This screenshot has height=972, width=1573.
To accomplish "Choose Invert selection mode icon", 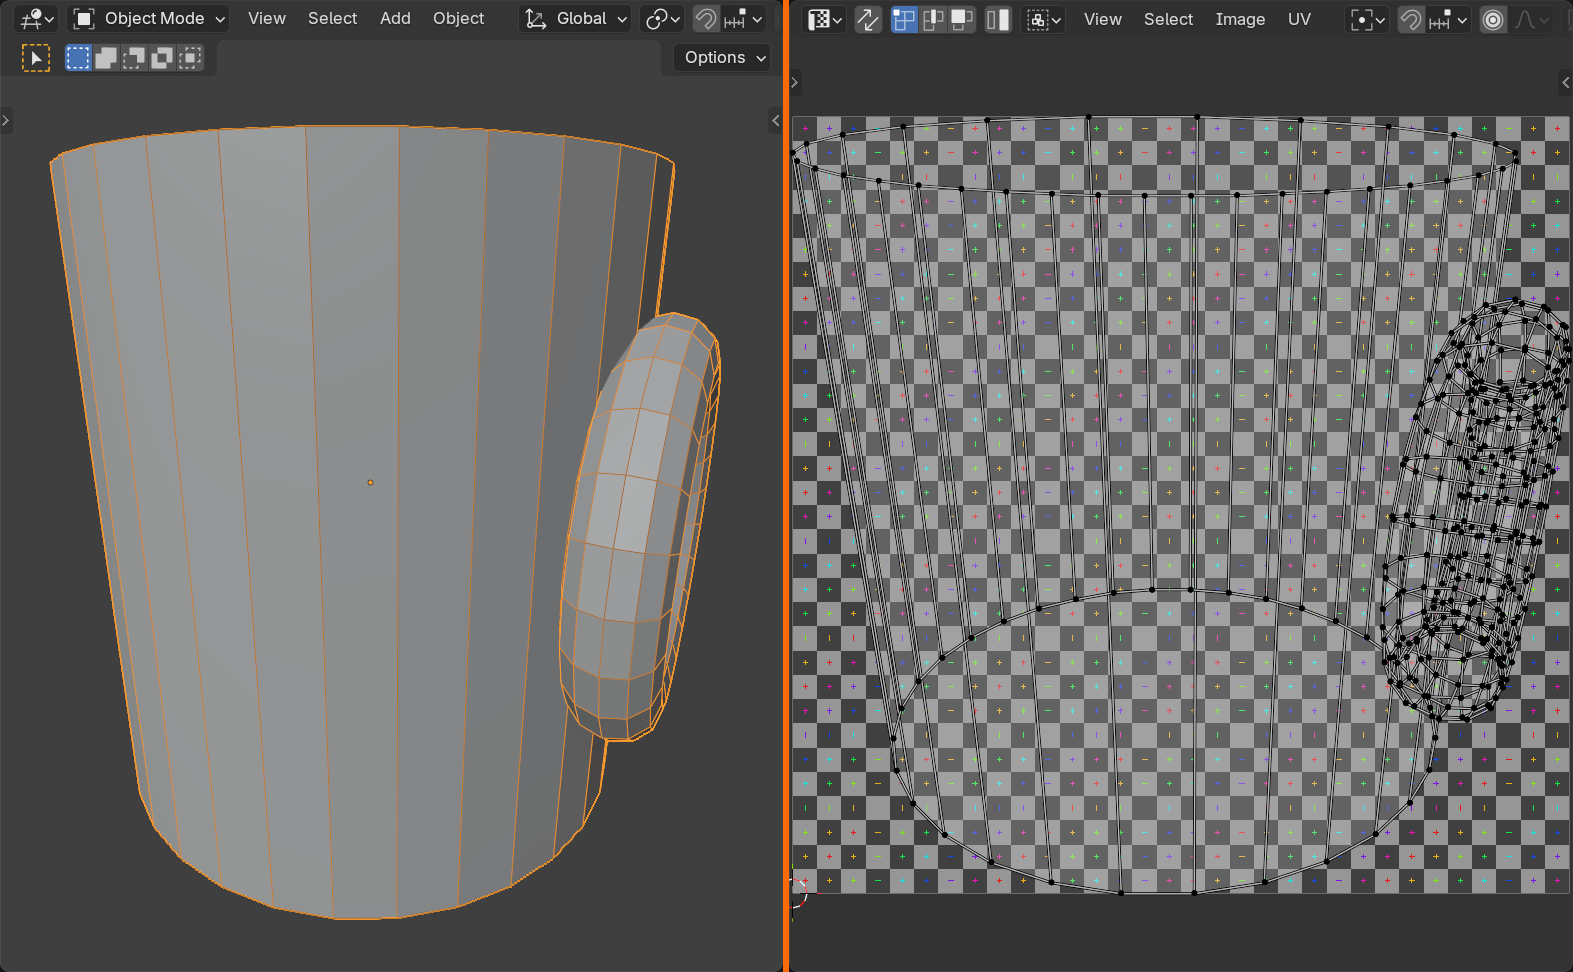I will 162,58.
